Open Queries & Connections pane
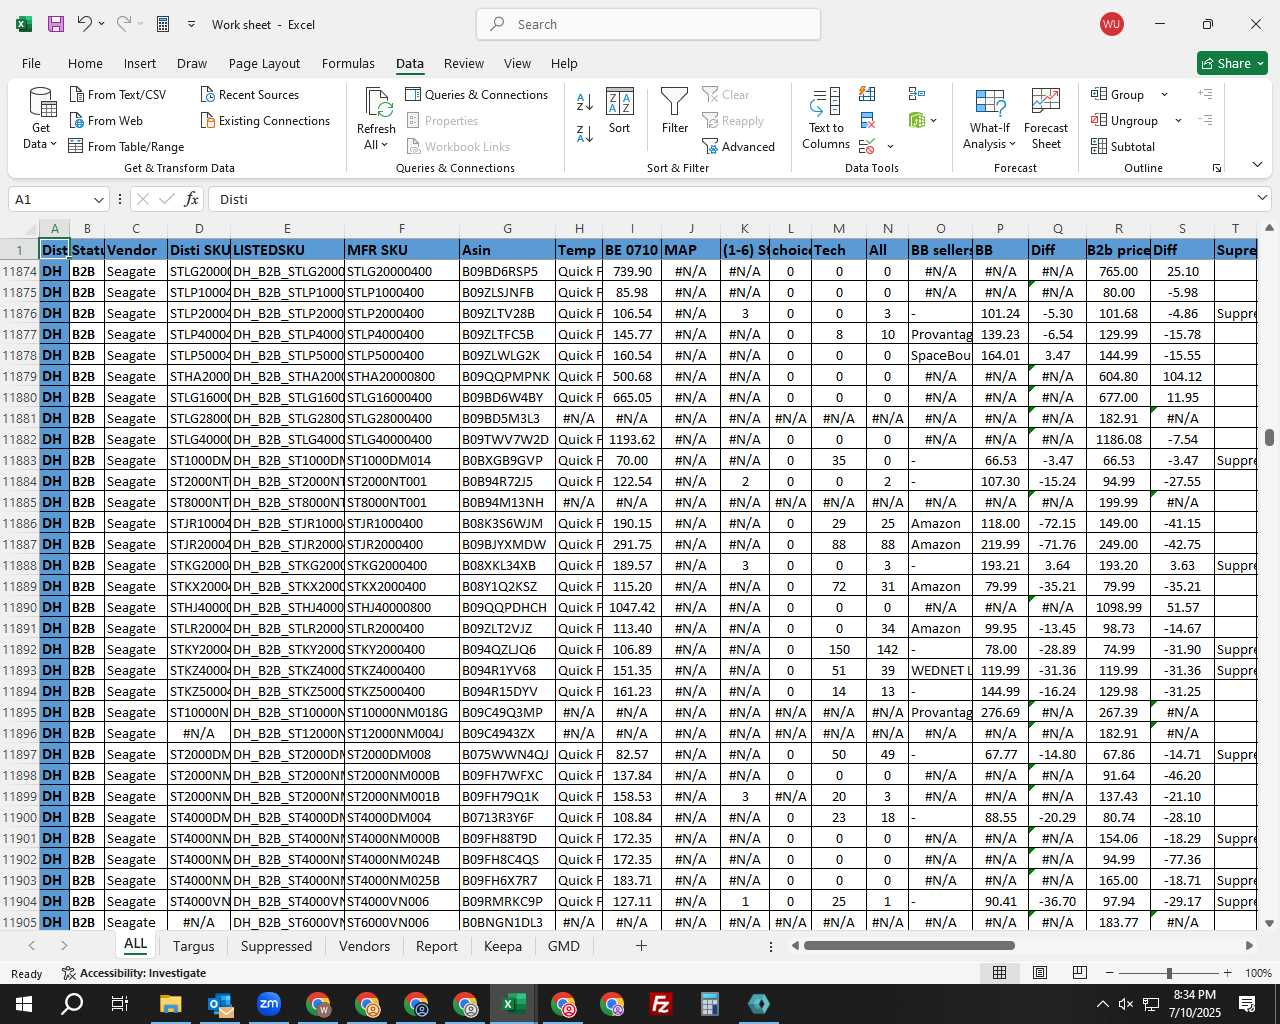The image size is (1280, 1024). tap(477, 94)
